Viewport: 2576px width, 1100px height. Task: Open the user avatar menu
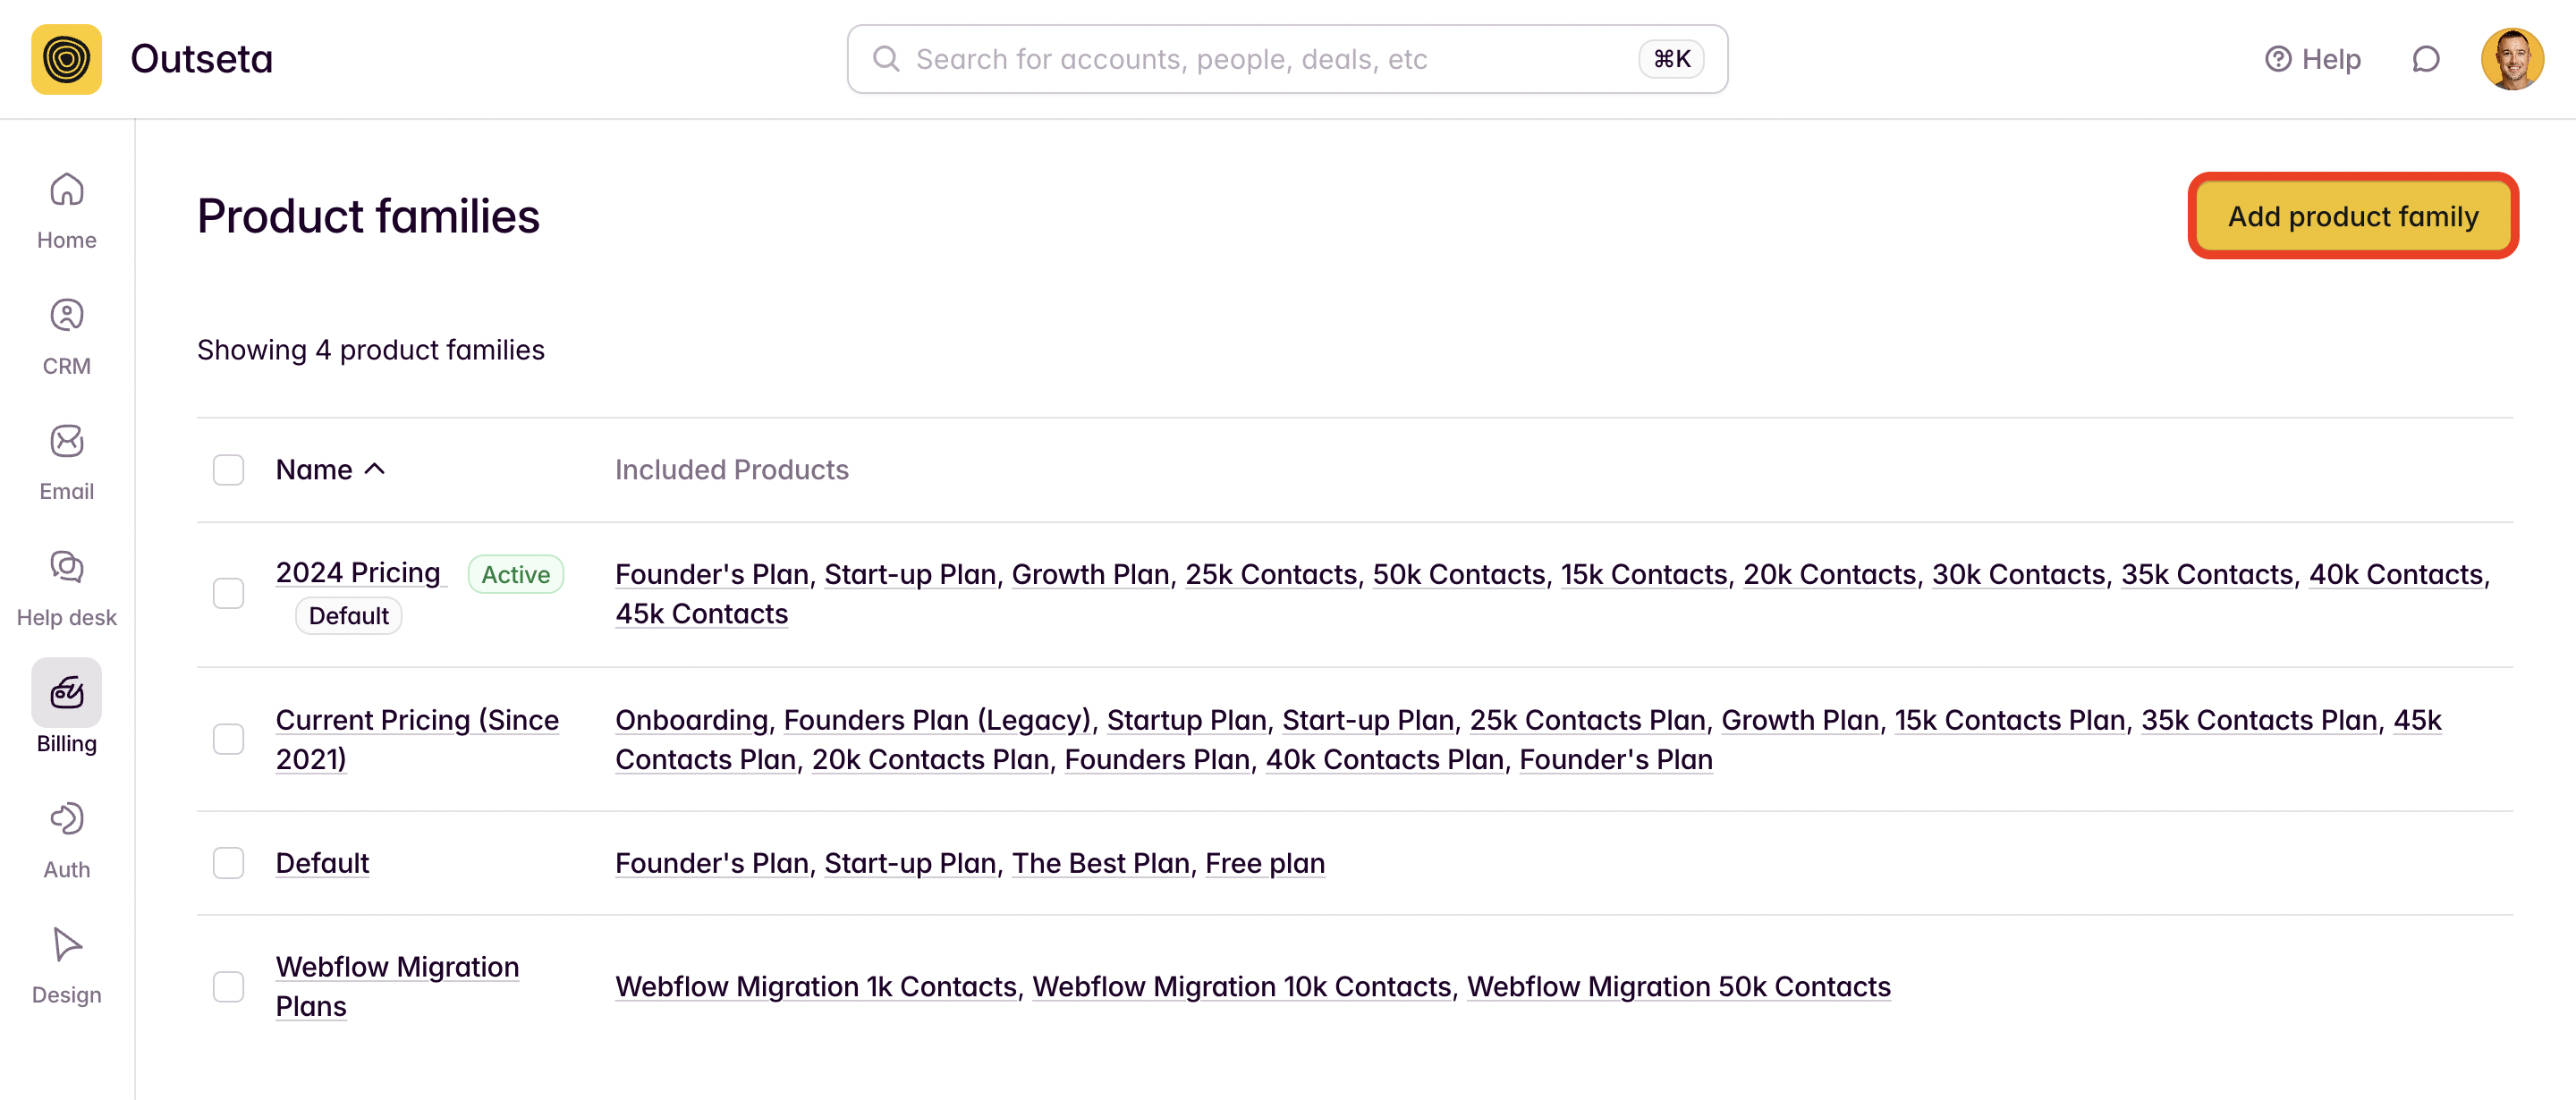pyautogui.click(x=2511, y=60)
